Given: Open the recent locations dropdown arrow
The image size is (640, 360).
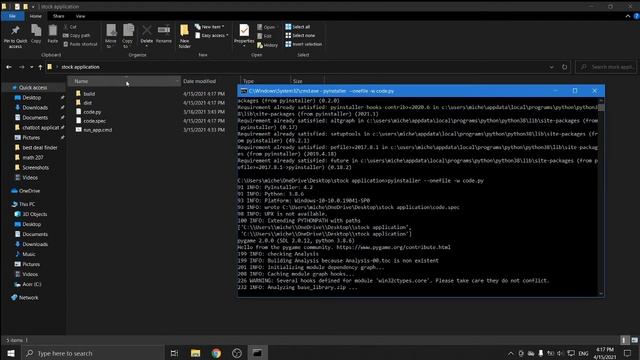Looking at the screenshot, I should click(31, 67).
